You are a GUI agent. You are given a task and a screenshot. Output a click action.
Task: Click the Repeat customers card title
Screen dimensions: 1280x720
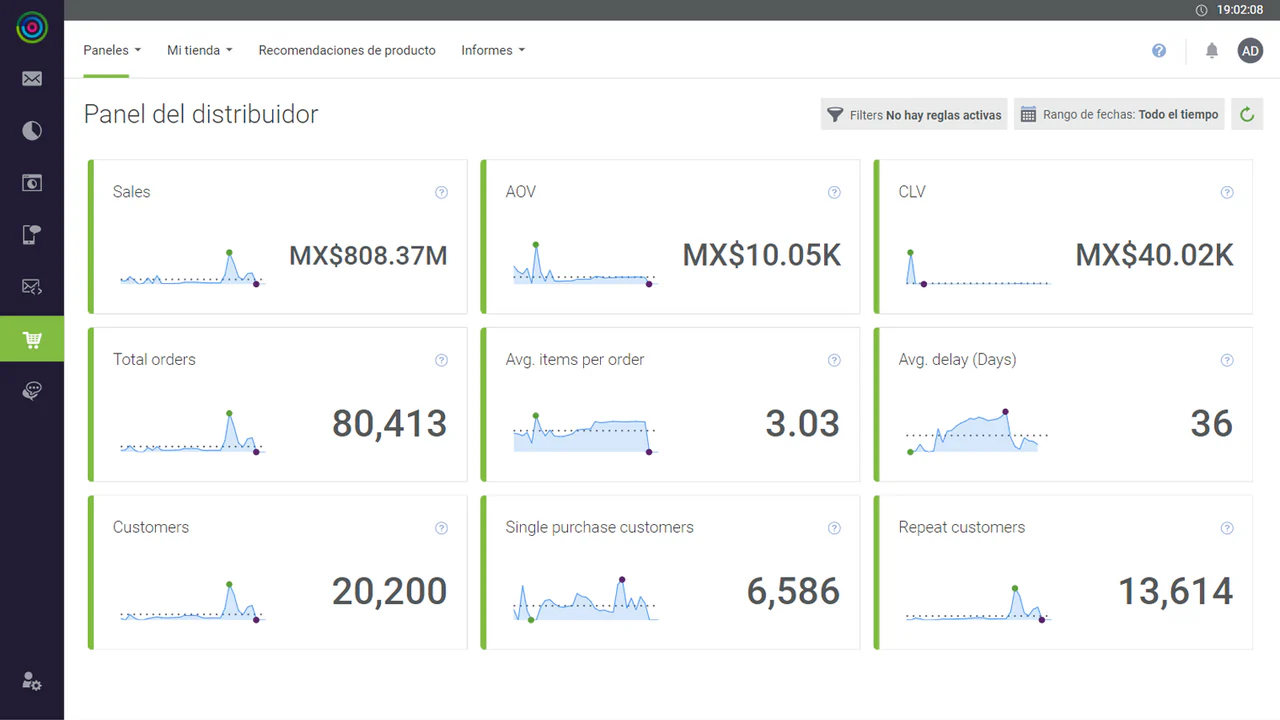pos(962,528)
